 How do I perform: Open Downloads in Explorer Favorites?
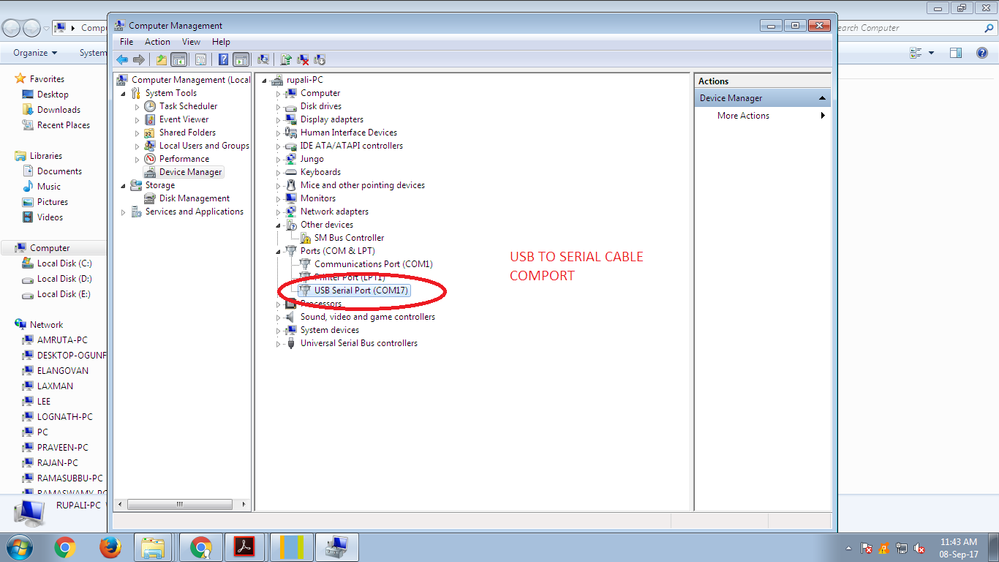pyautogui.click(x=59, y=110)
